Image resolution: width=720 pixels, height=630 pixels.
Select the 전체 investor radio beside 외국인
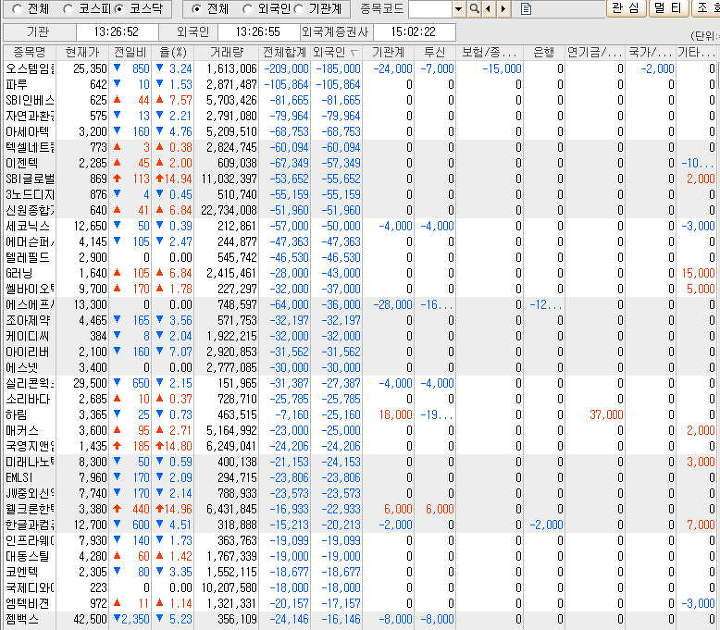pos(197,8)
